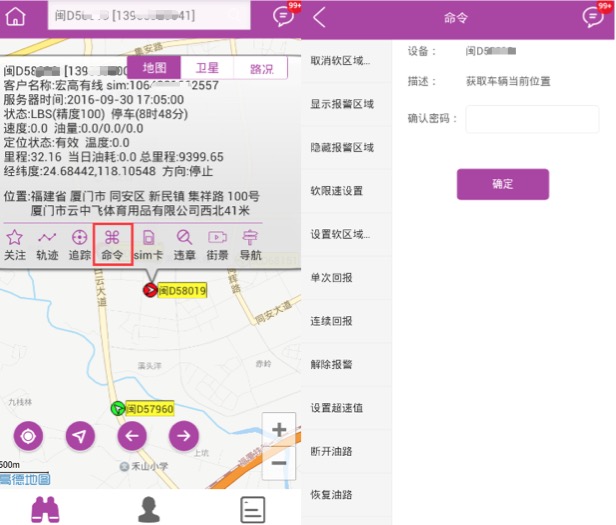Click the next vehicle right arrow button
The width and height of the screenshot is (616, 525).
[183, 435]
